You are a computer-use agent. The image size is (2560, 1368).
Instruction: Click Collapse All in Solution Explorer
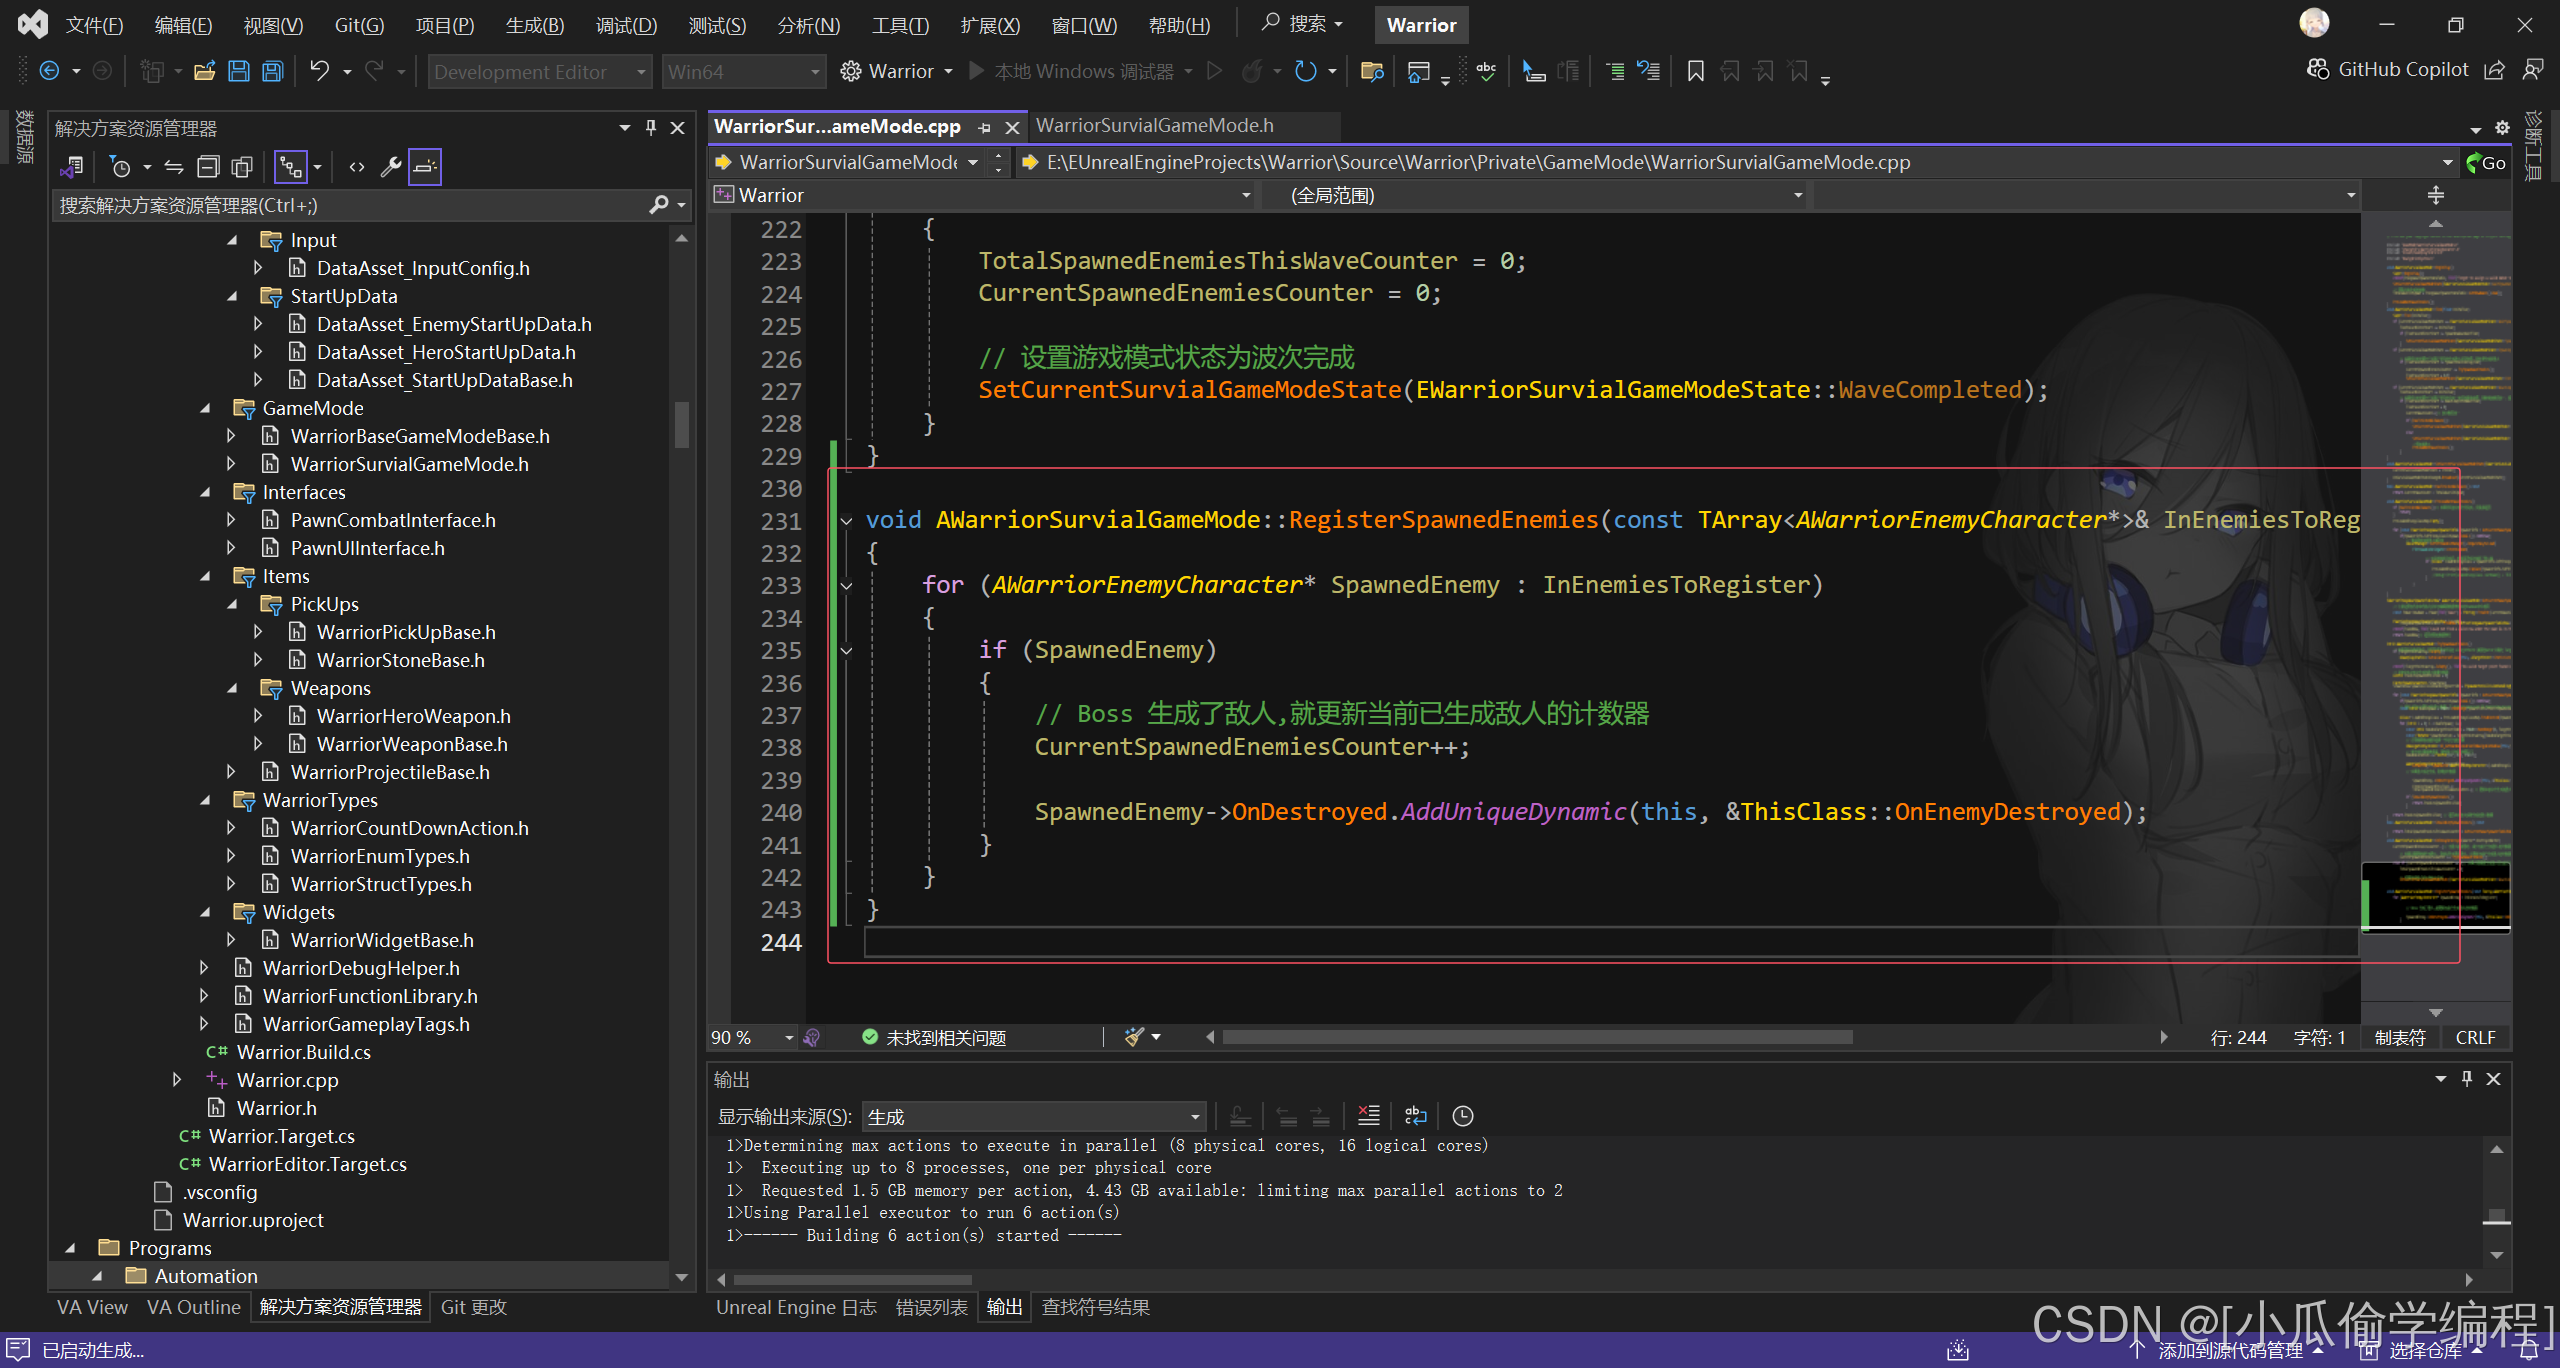(x=208, y=167)
